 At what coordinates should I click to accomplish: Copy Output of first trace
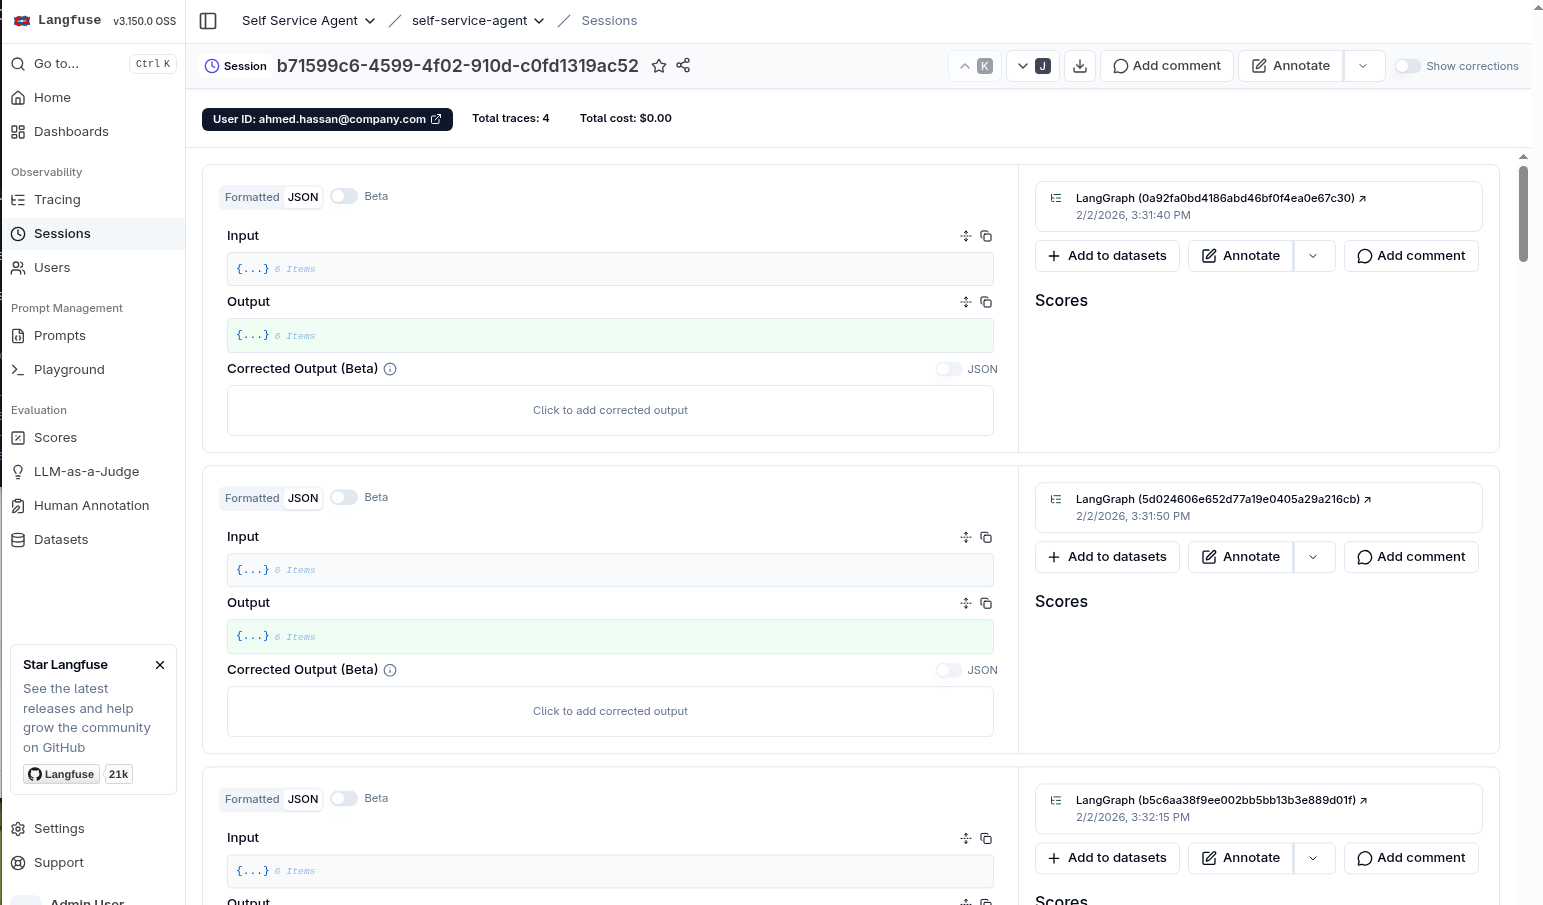click(986, 302)
